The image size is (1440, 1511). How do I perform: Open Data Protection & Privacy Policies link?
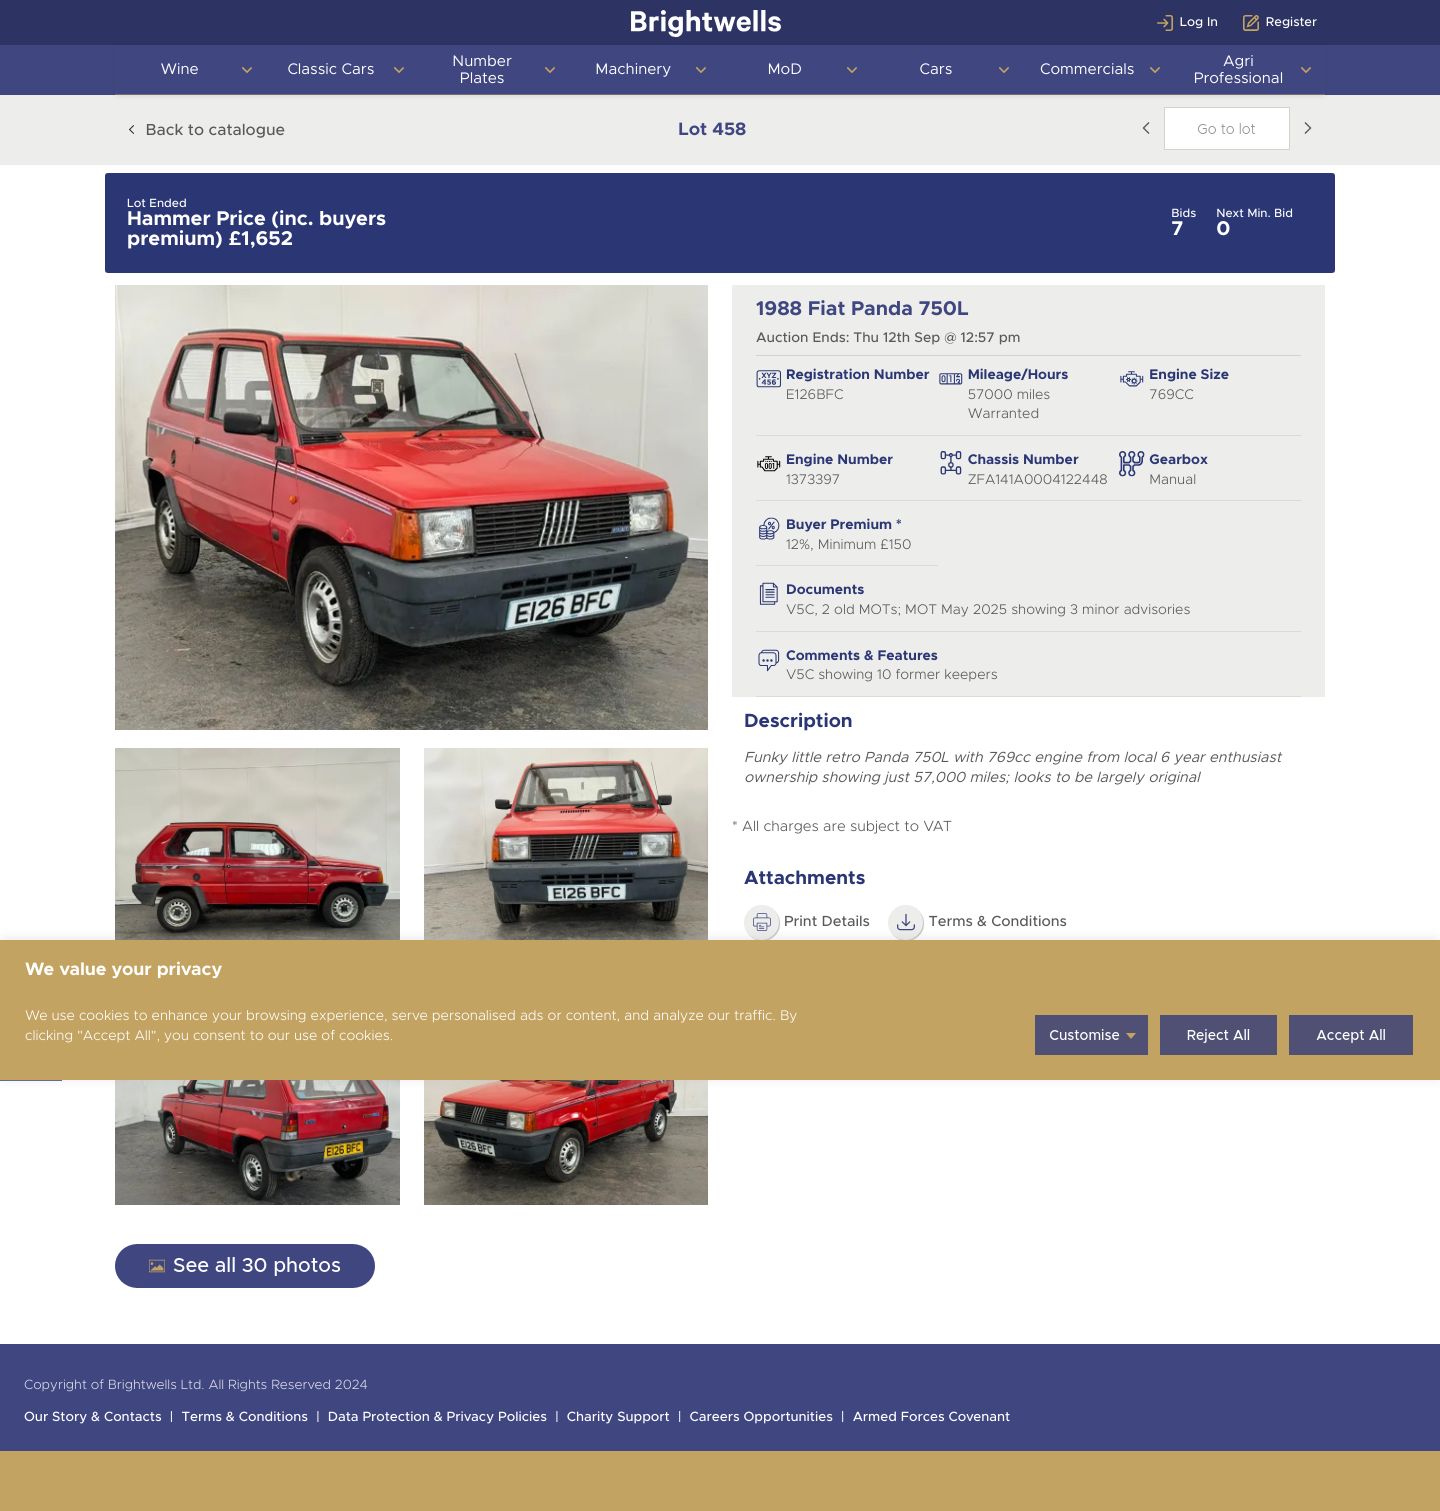tap(437, 1417)
